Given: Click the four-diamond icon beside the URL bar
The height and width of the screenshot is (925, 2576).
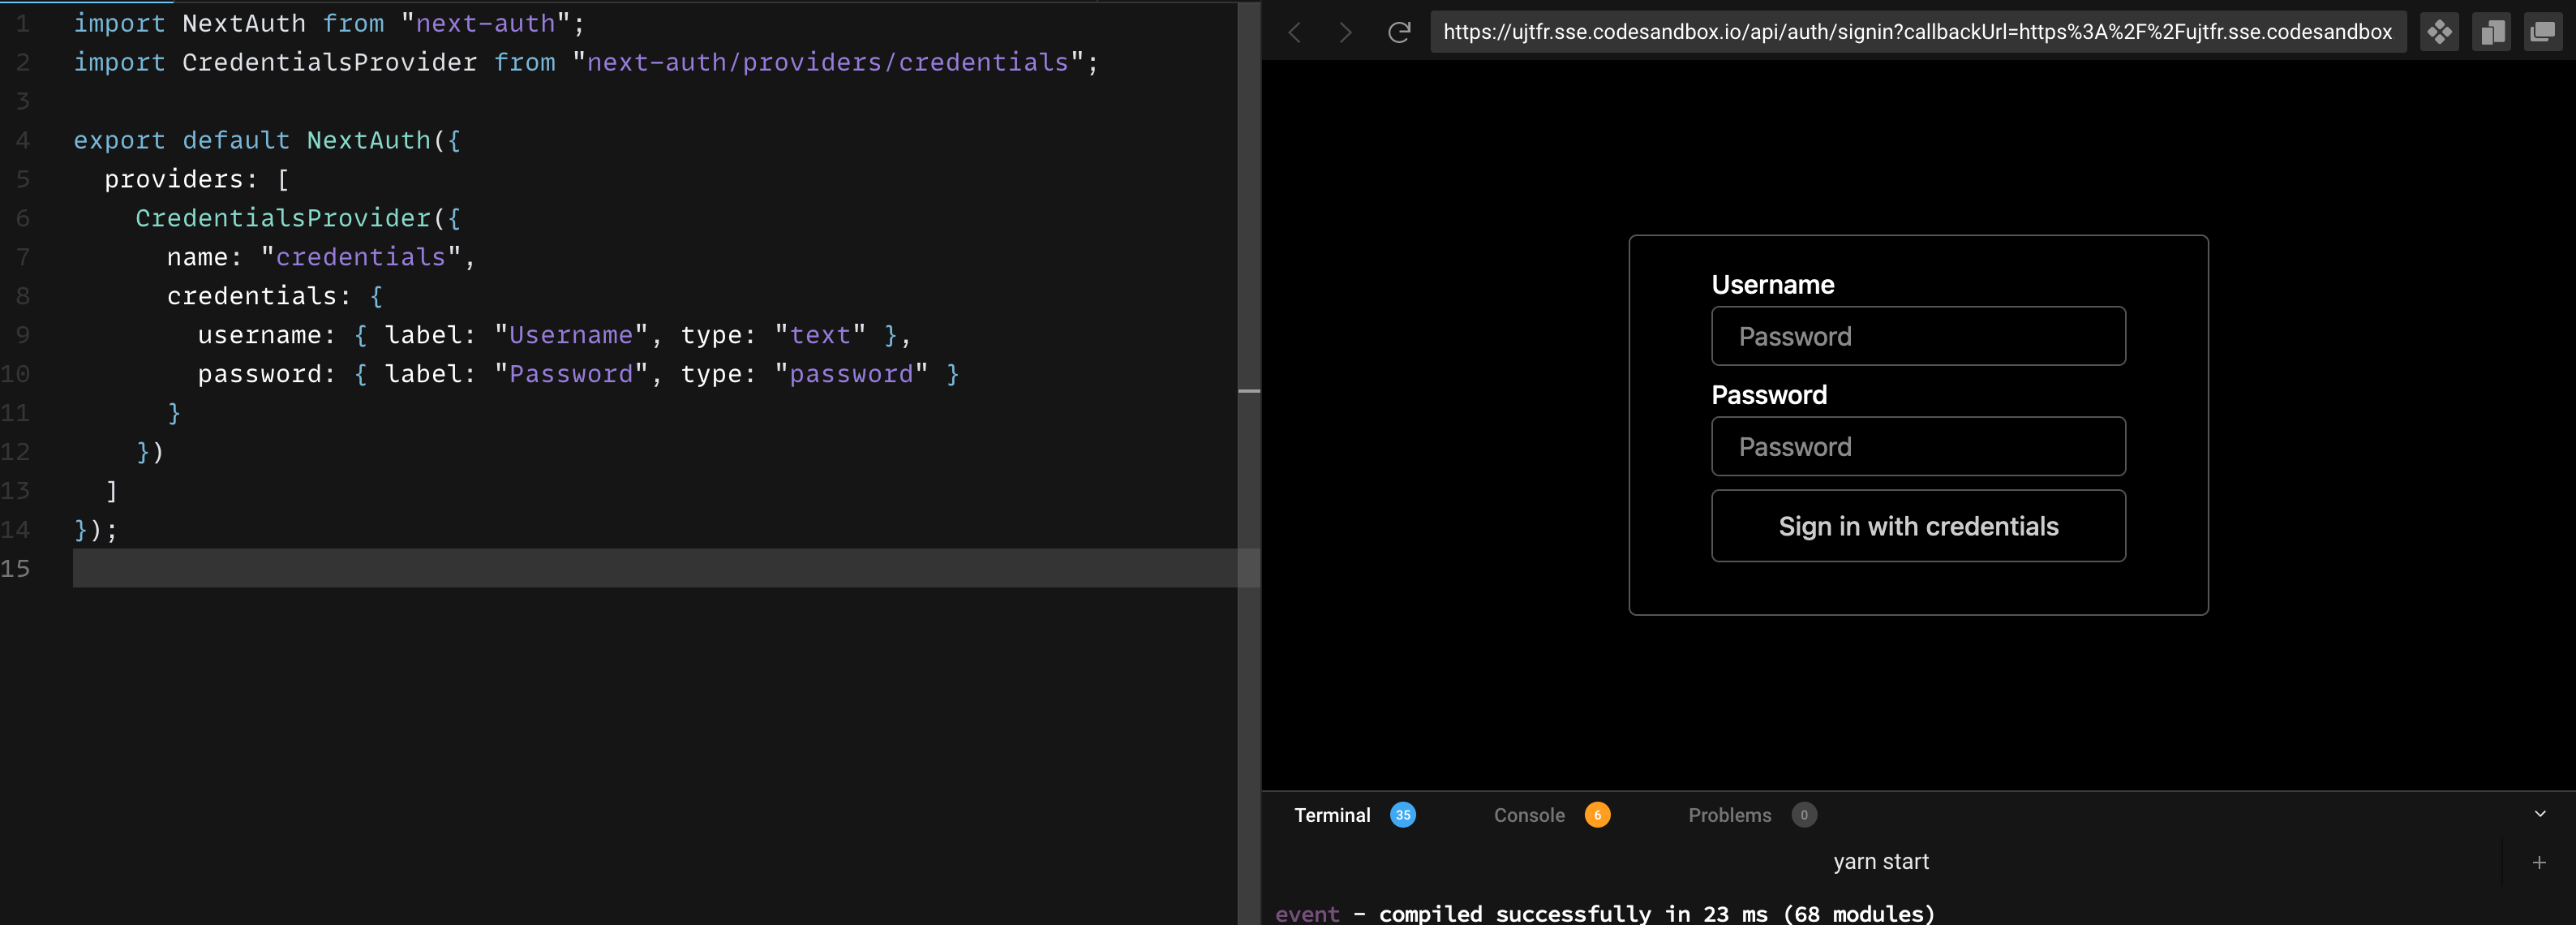Looking at the screenshot, I should click(2439, 33).
